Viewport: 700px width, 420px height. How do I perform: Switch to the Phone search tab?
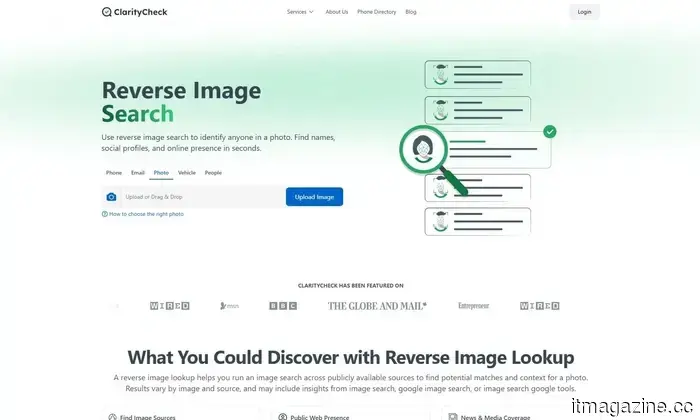pyautogui.click(x=114, y=173)
